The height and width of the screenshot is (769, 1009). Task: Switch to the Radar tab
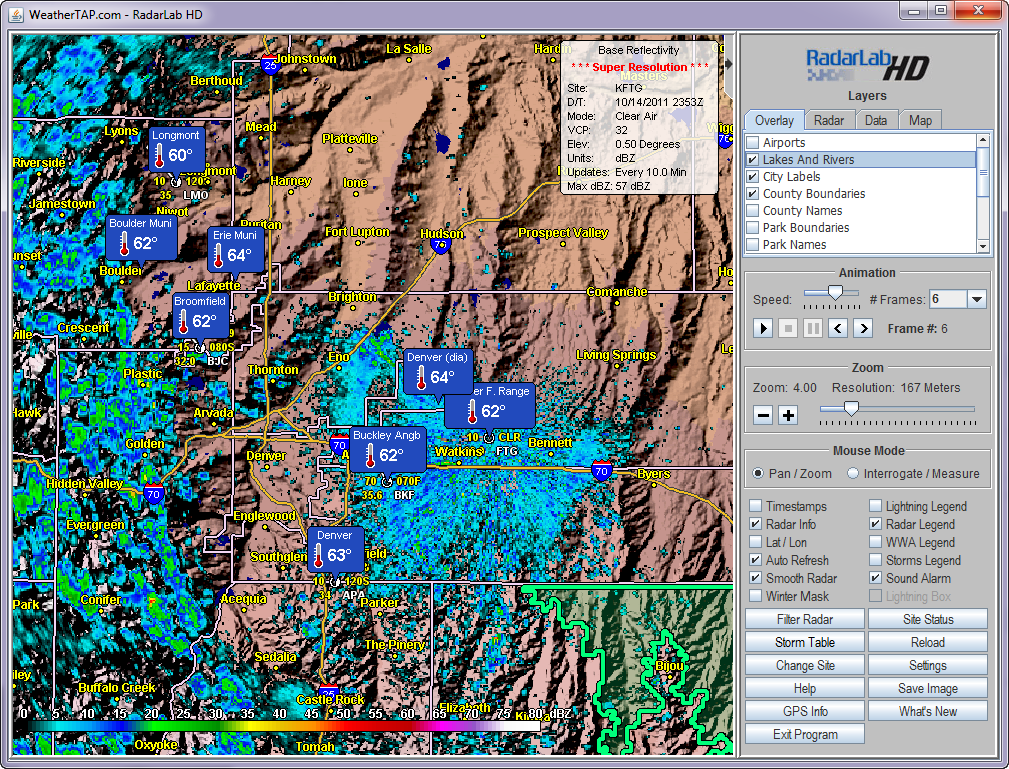click(x=829, y=120)
